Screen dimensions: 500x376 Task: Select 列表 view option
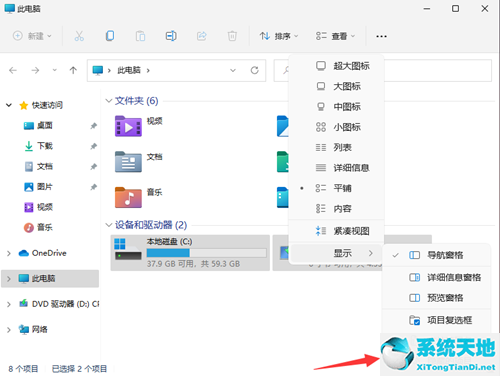336,147
